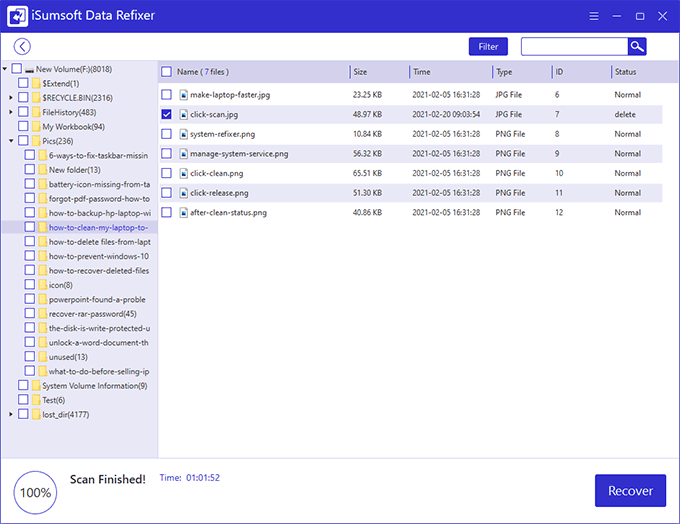
Task: Check the click-release.png checkbox
Action: 167,193
